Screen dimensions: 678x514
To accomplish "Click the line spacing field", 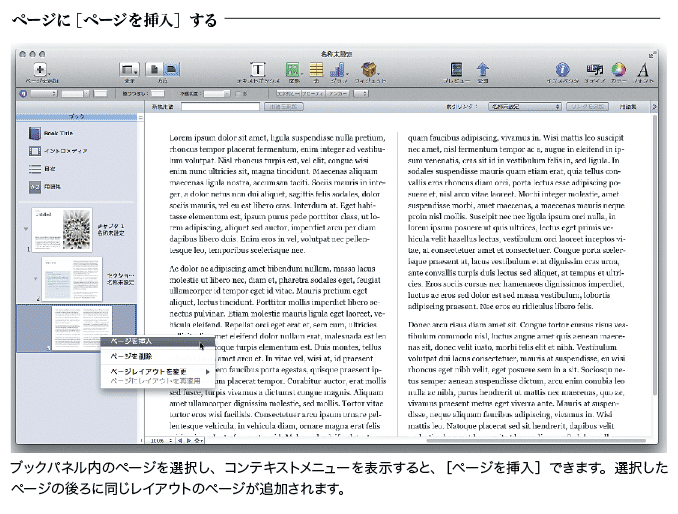I will pyautogui.click(x=157, y=93).
